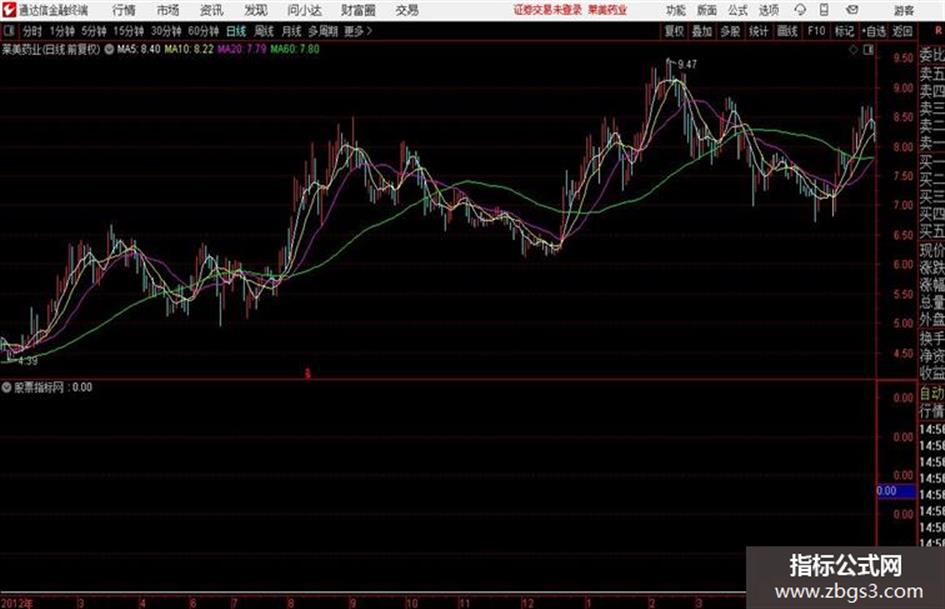The height and width of the screenshot is (609, 945).
Task: Open the 公式 menu
Action: coord(738,10)
